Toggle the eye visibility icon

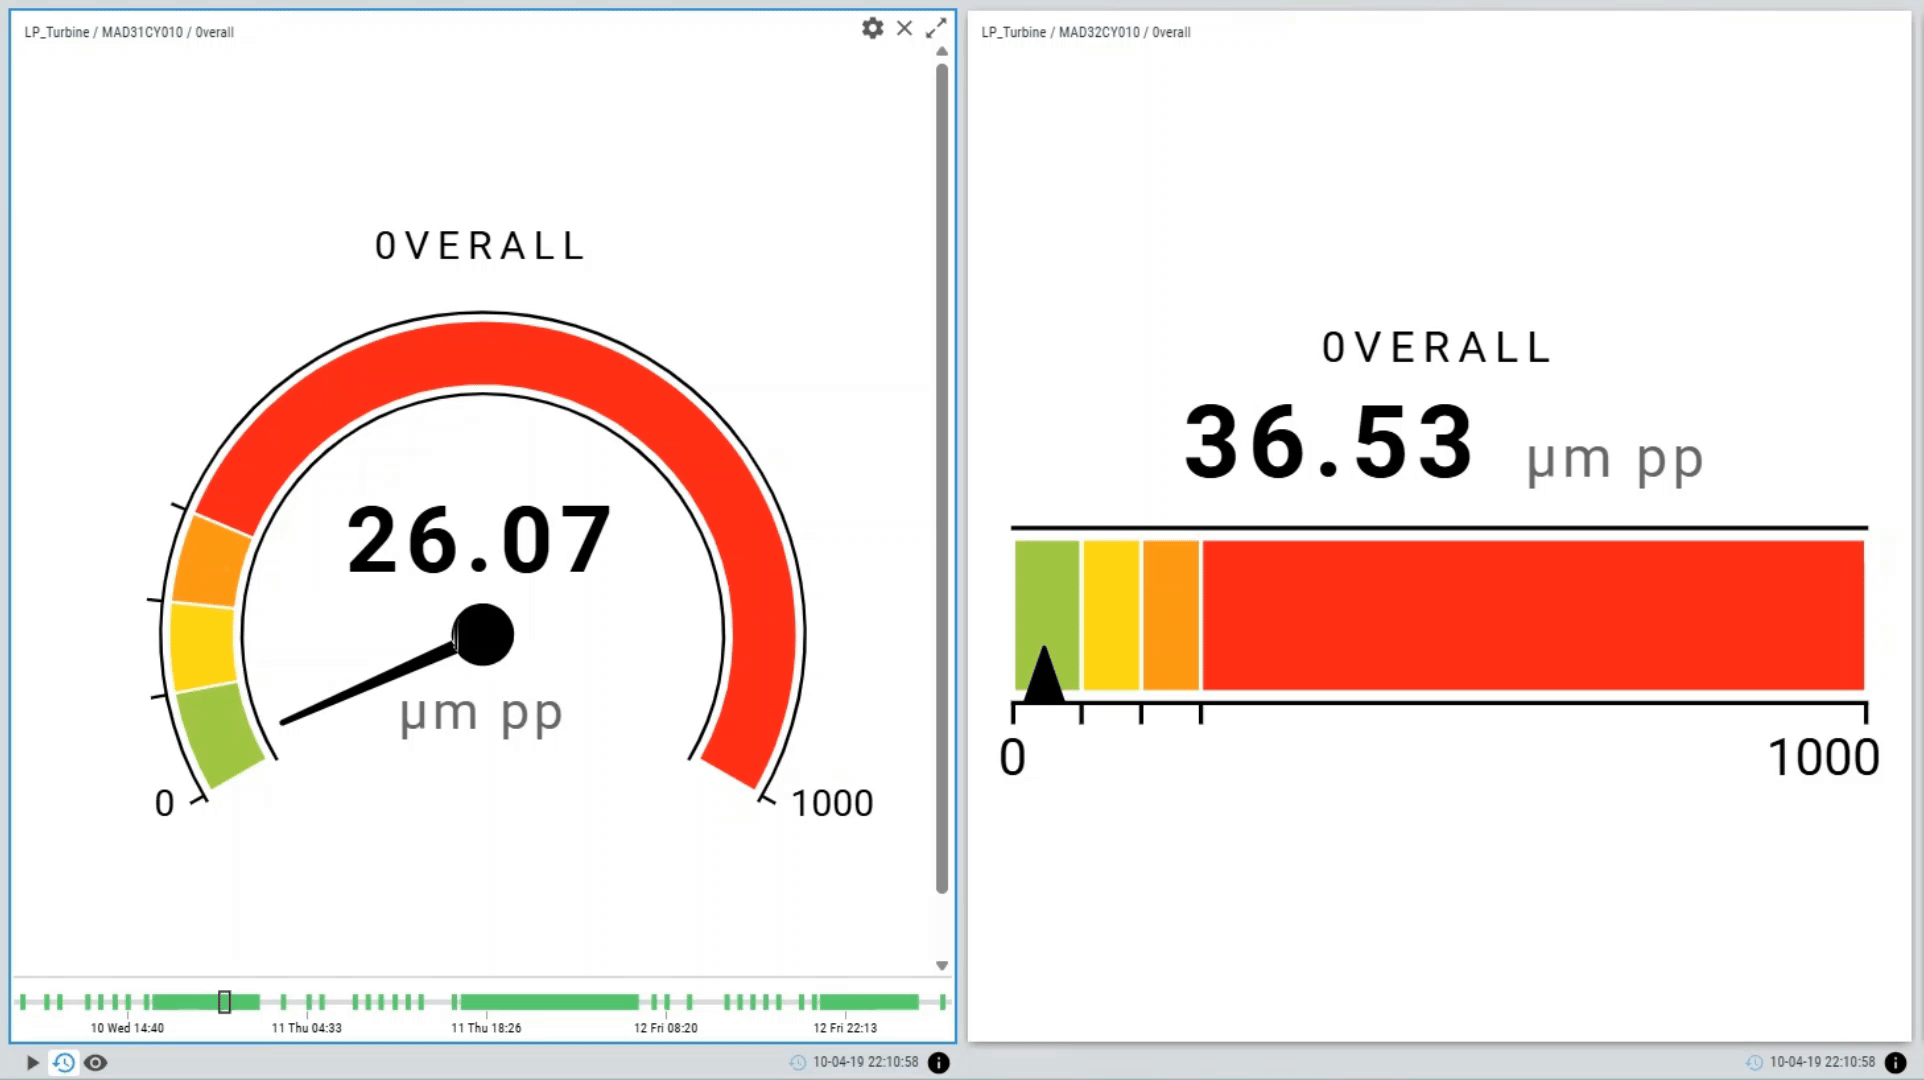96,1062
